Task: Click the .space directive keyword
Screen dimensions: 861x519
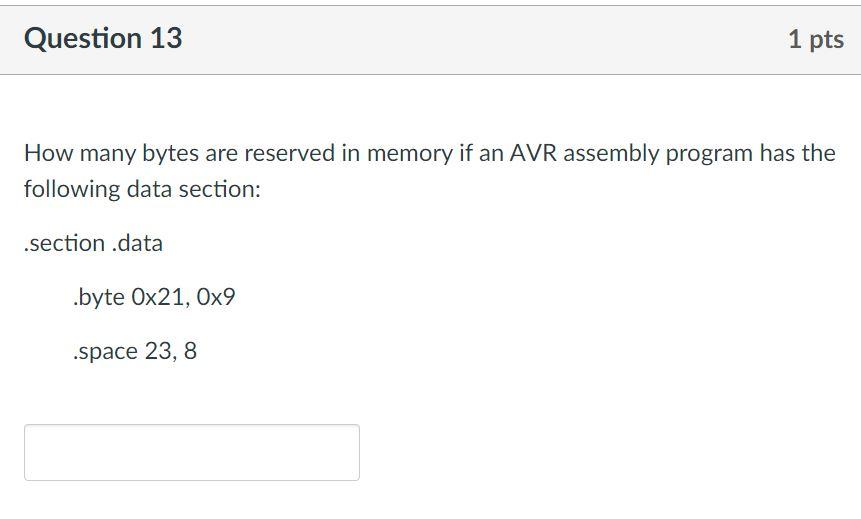Action: [105, 351]
